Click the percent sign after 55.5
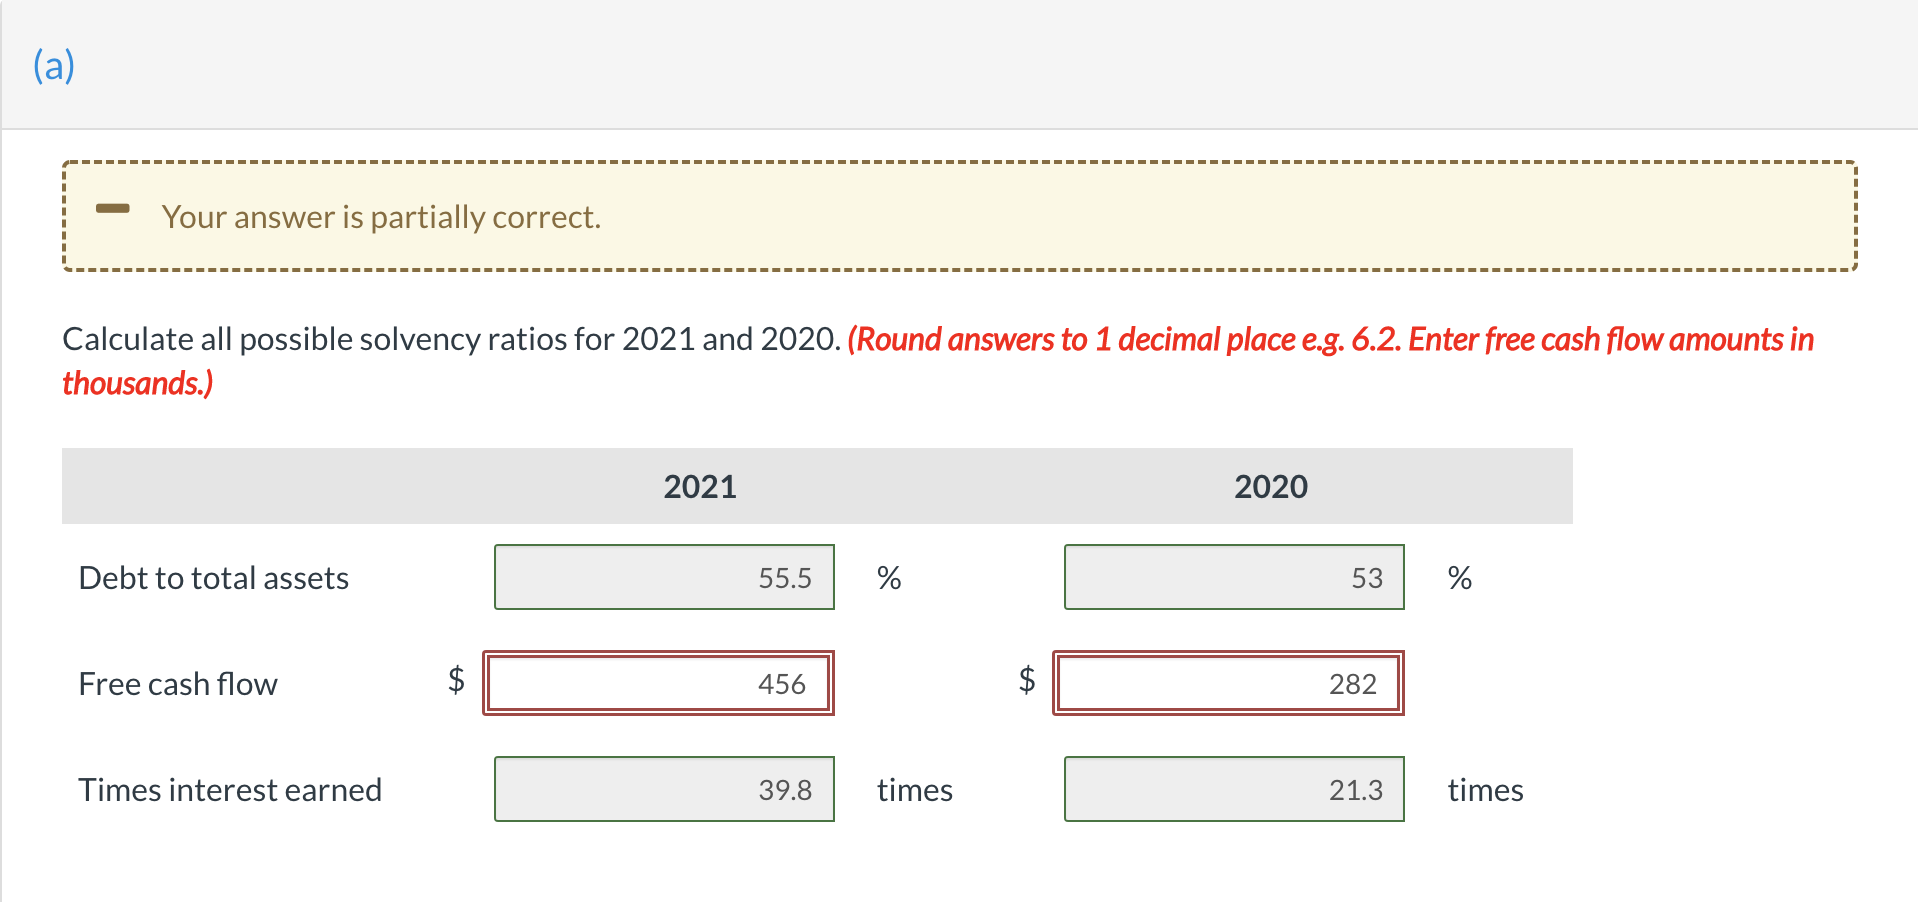Viewport: 1918px width, 902px height. pyautogui.click(x=888, y=577)
